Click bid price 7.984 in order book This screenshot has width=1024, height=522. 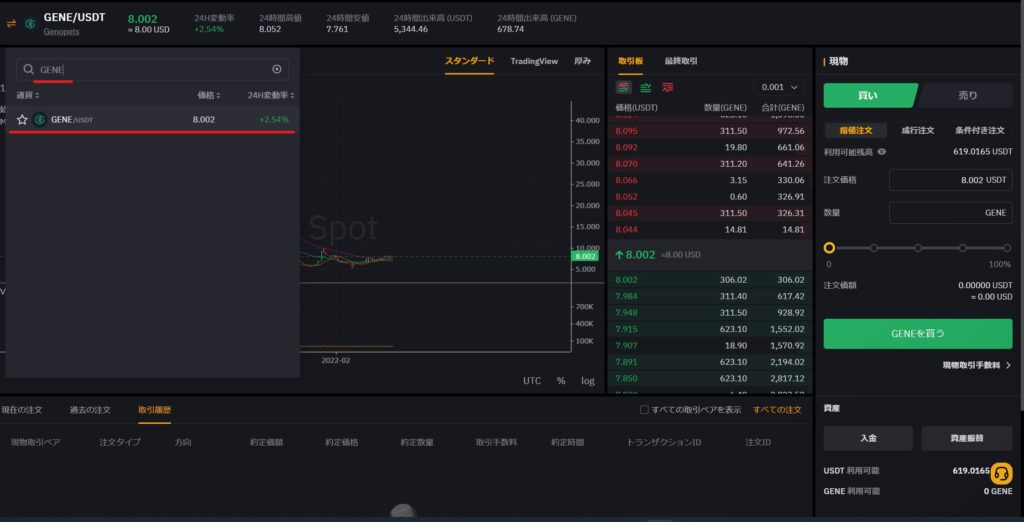click(626, 296)
